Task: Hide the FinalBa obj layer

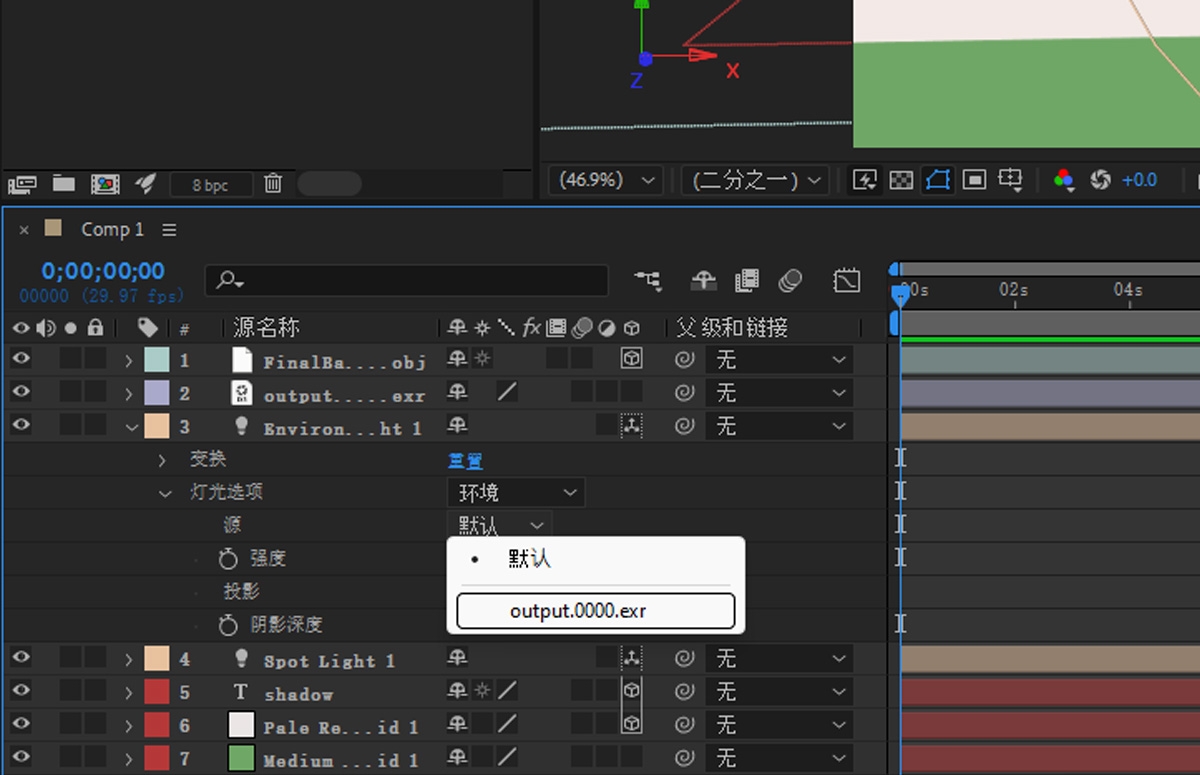Action: [x=20, y=359]
